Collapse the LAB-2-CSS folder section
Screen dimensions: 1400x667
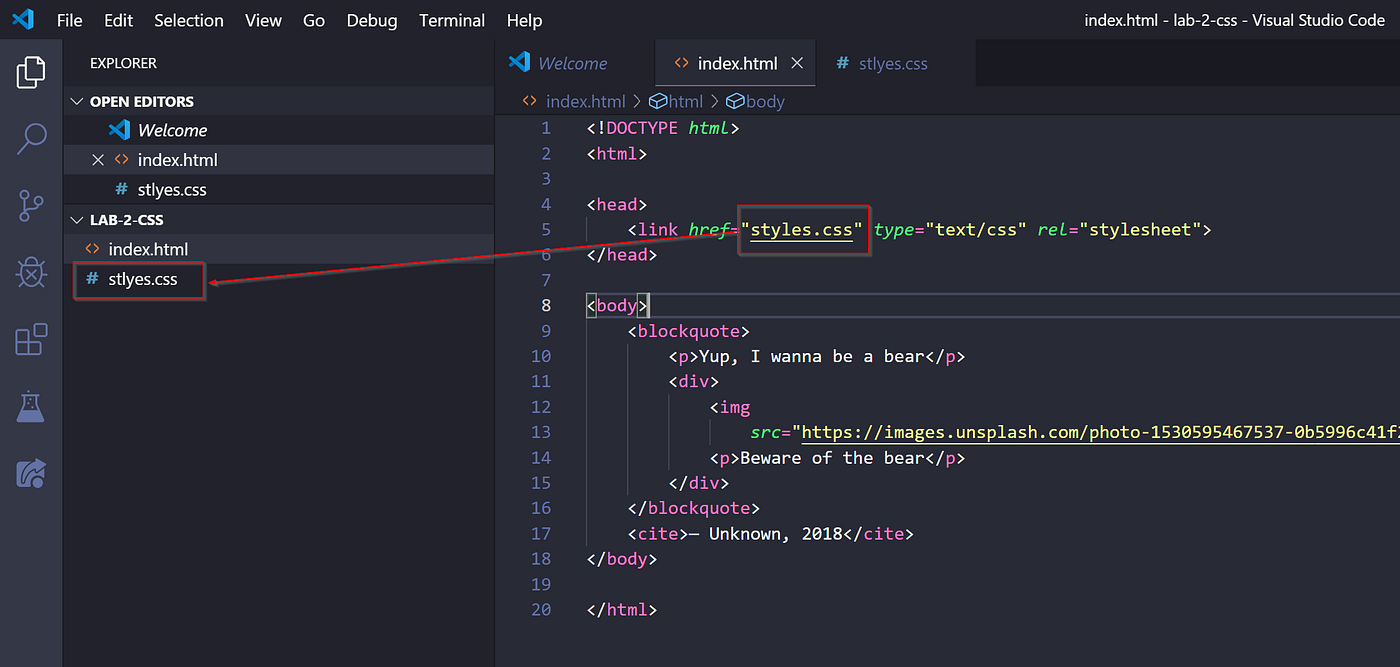[x=77, y=220]
